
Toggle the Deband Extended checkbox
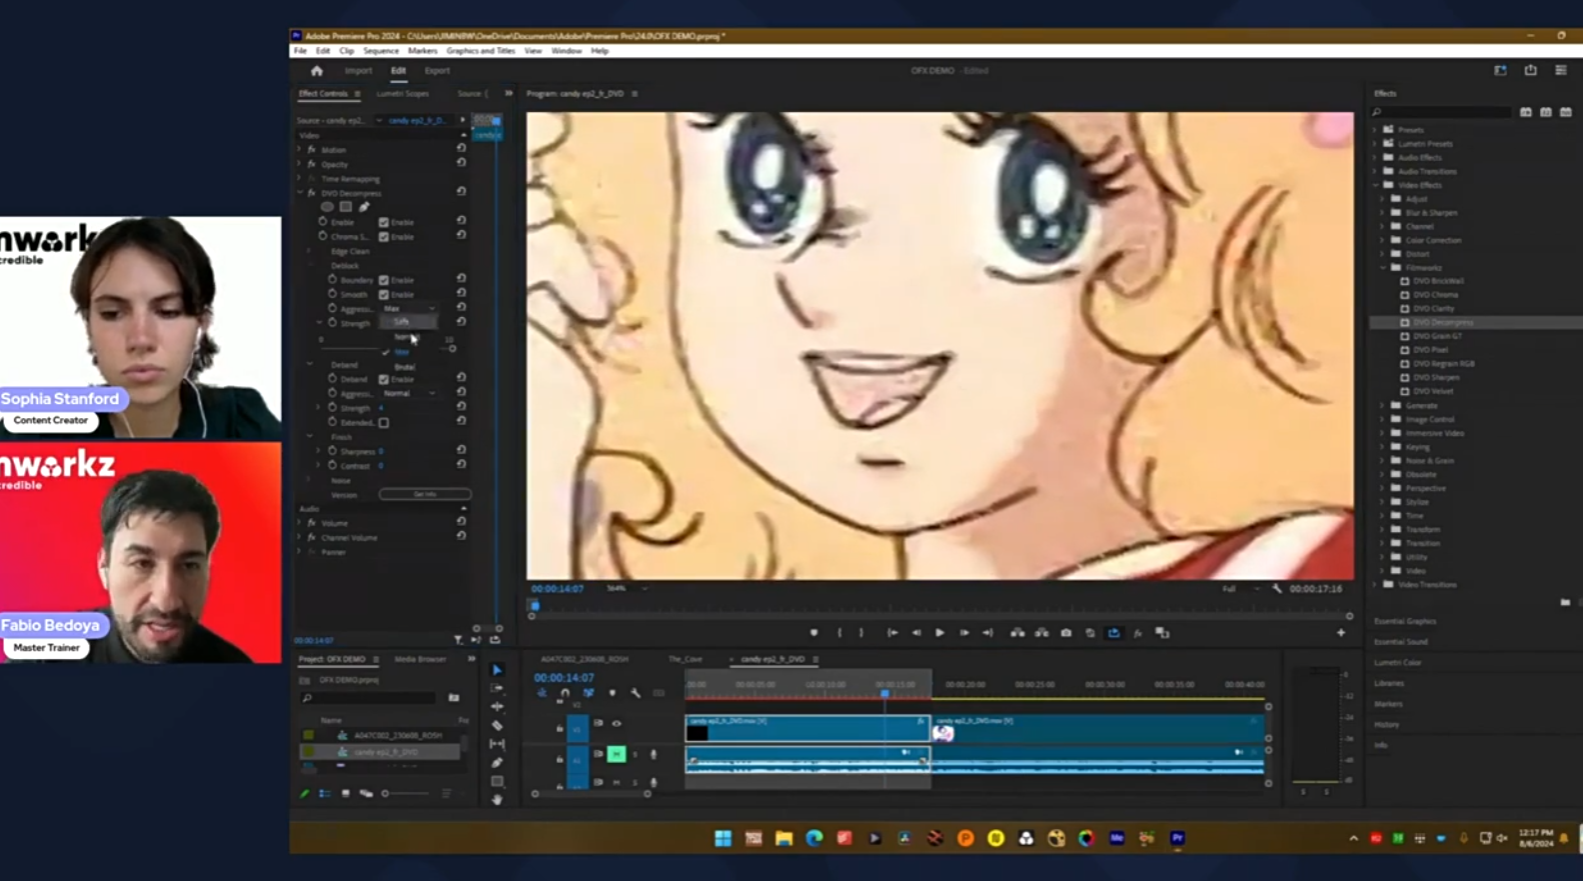[x=384, y=423]
